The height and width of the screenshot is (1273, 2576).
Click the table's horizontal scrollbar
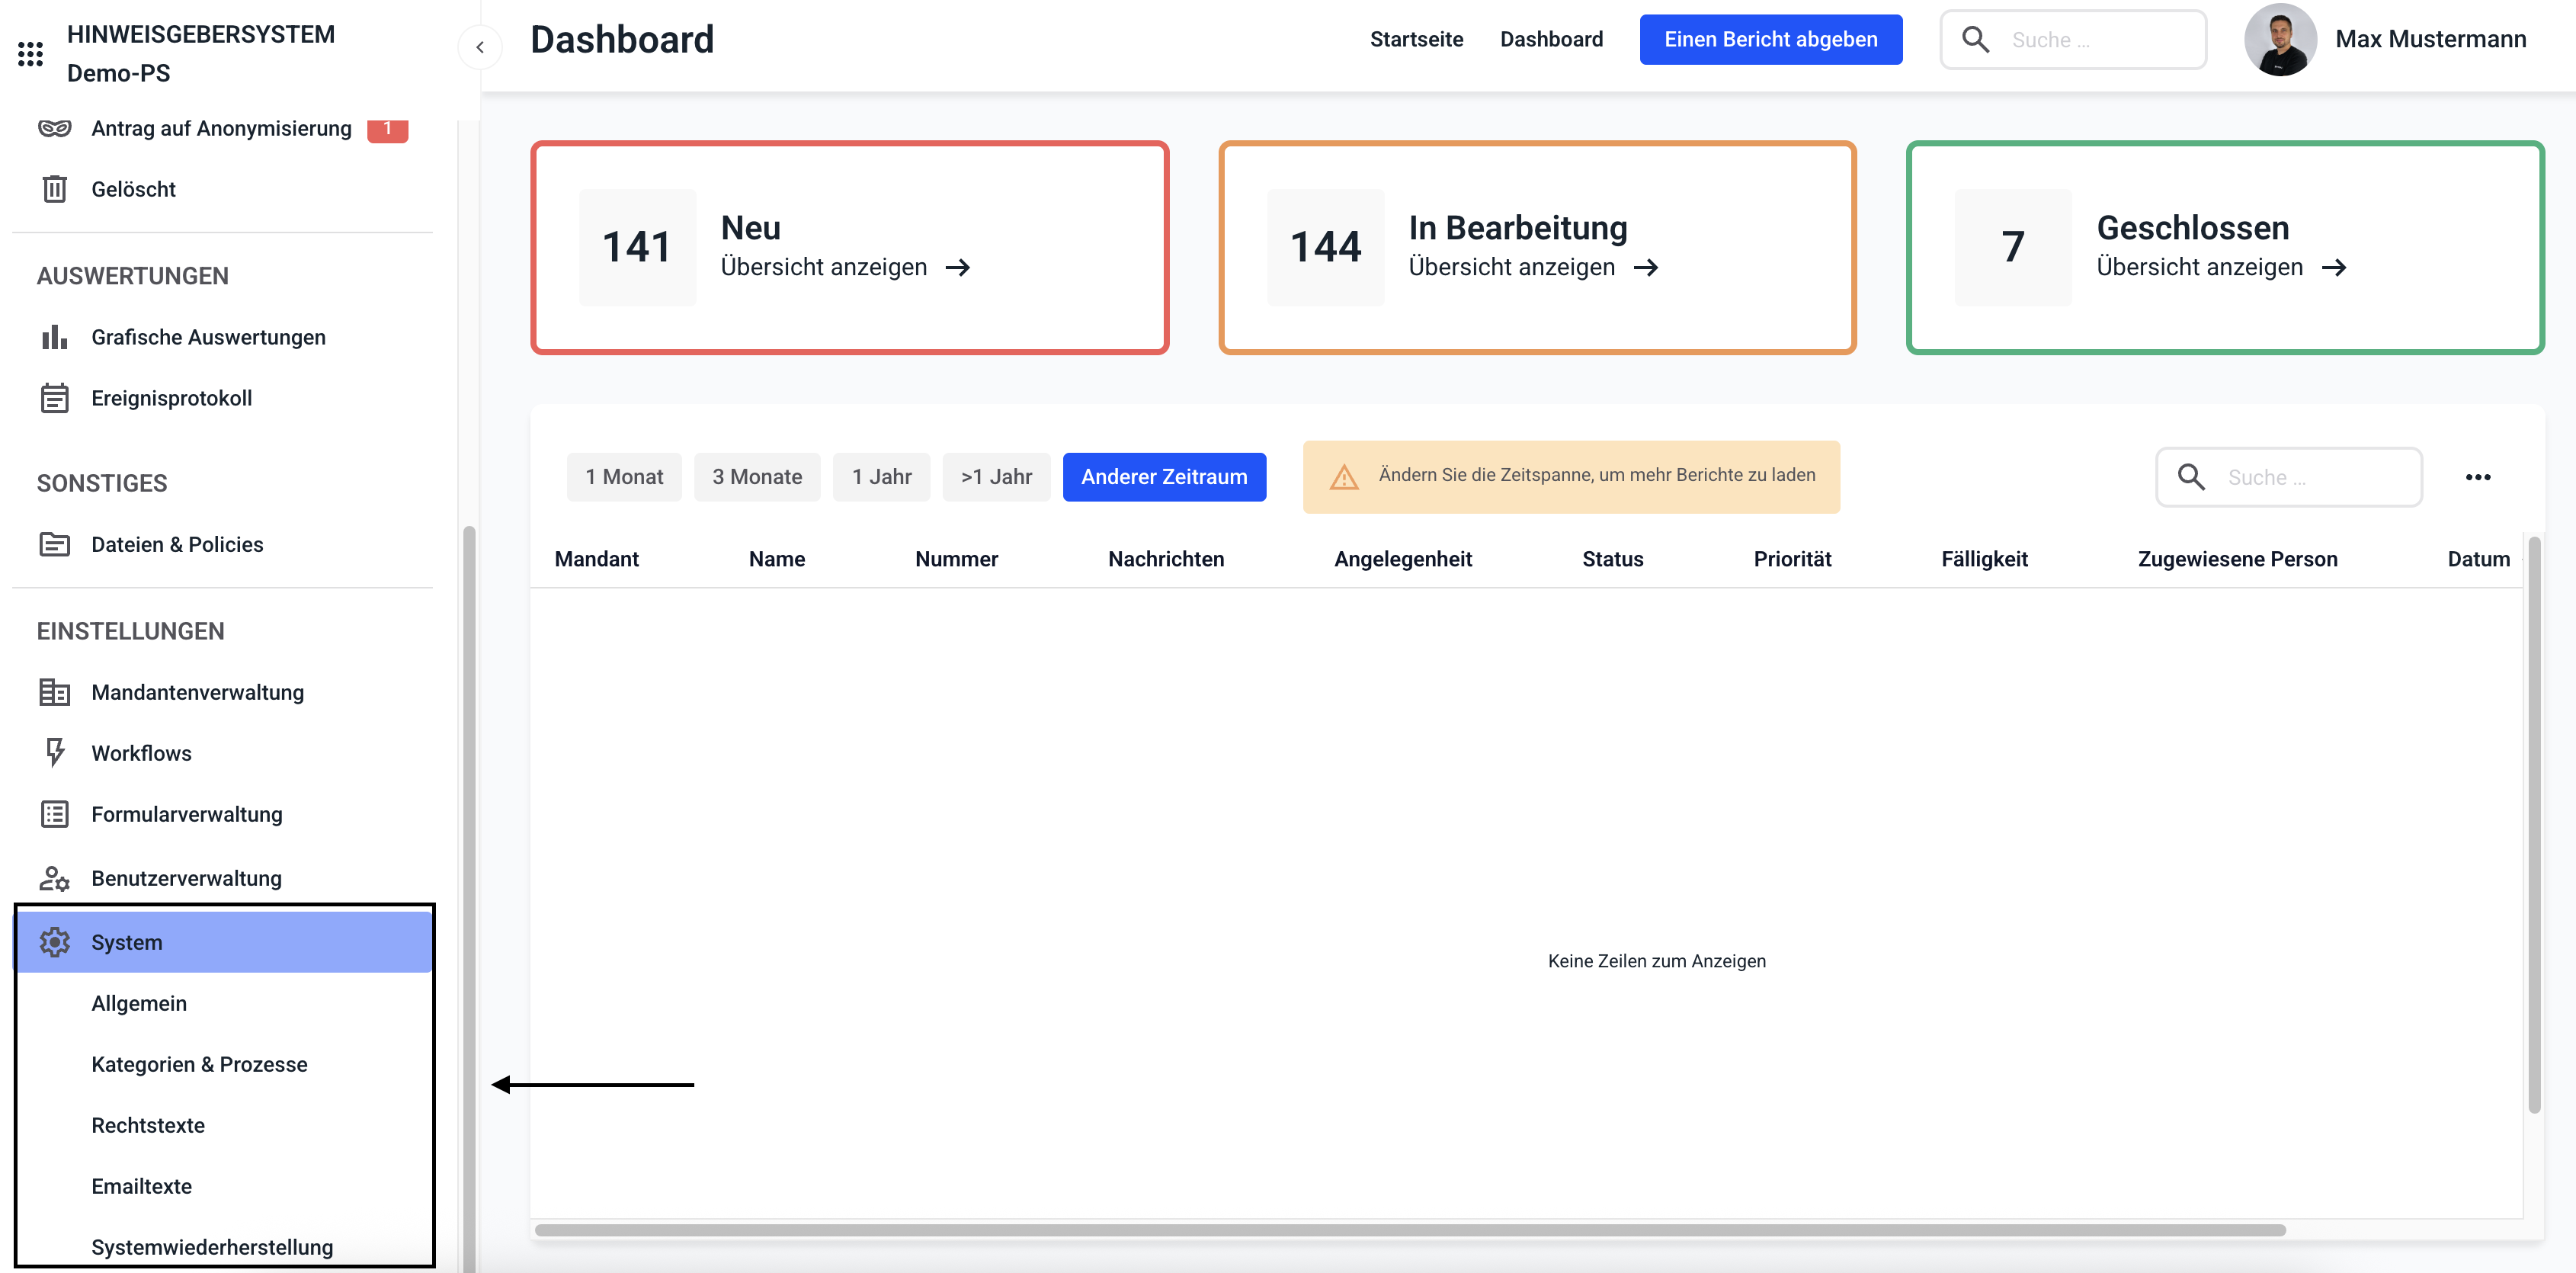pos(1410,1230)
